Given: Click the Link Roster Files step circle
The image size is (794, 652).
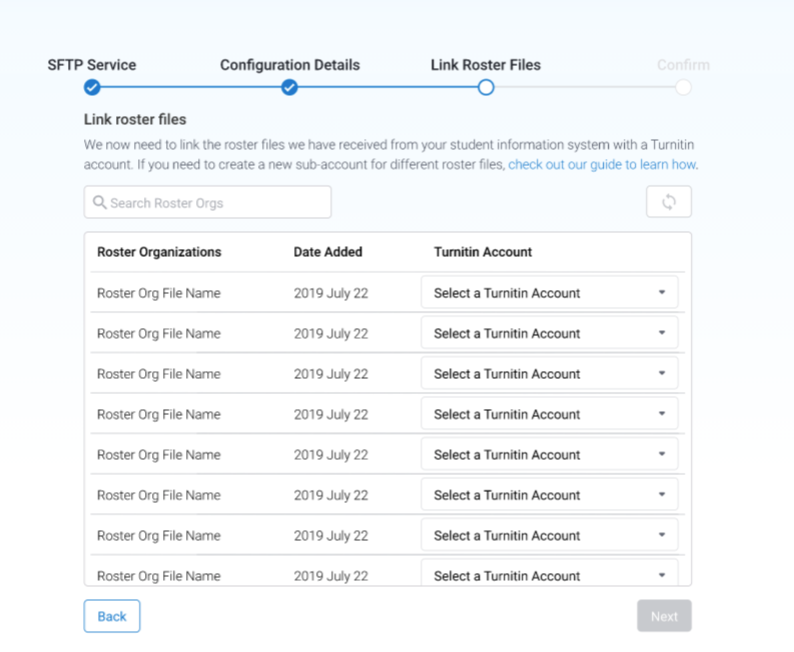Looking at the screenshot, I should coord(485,88).
